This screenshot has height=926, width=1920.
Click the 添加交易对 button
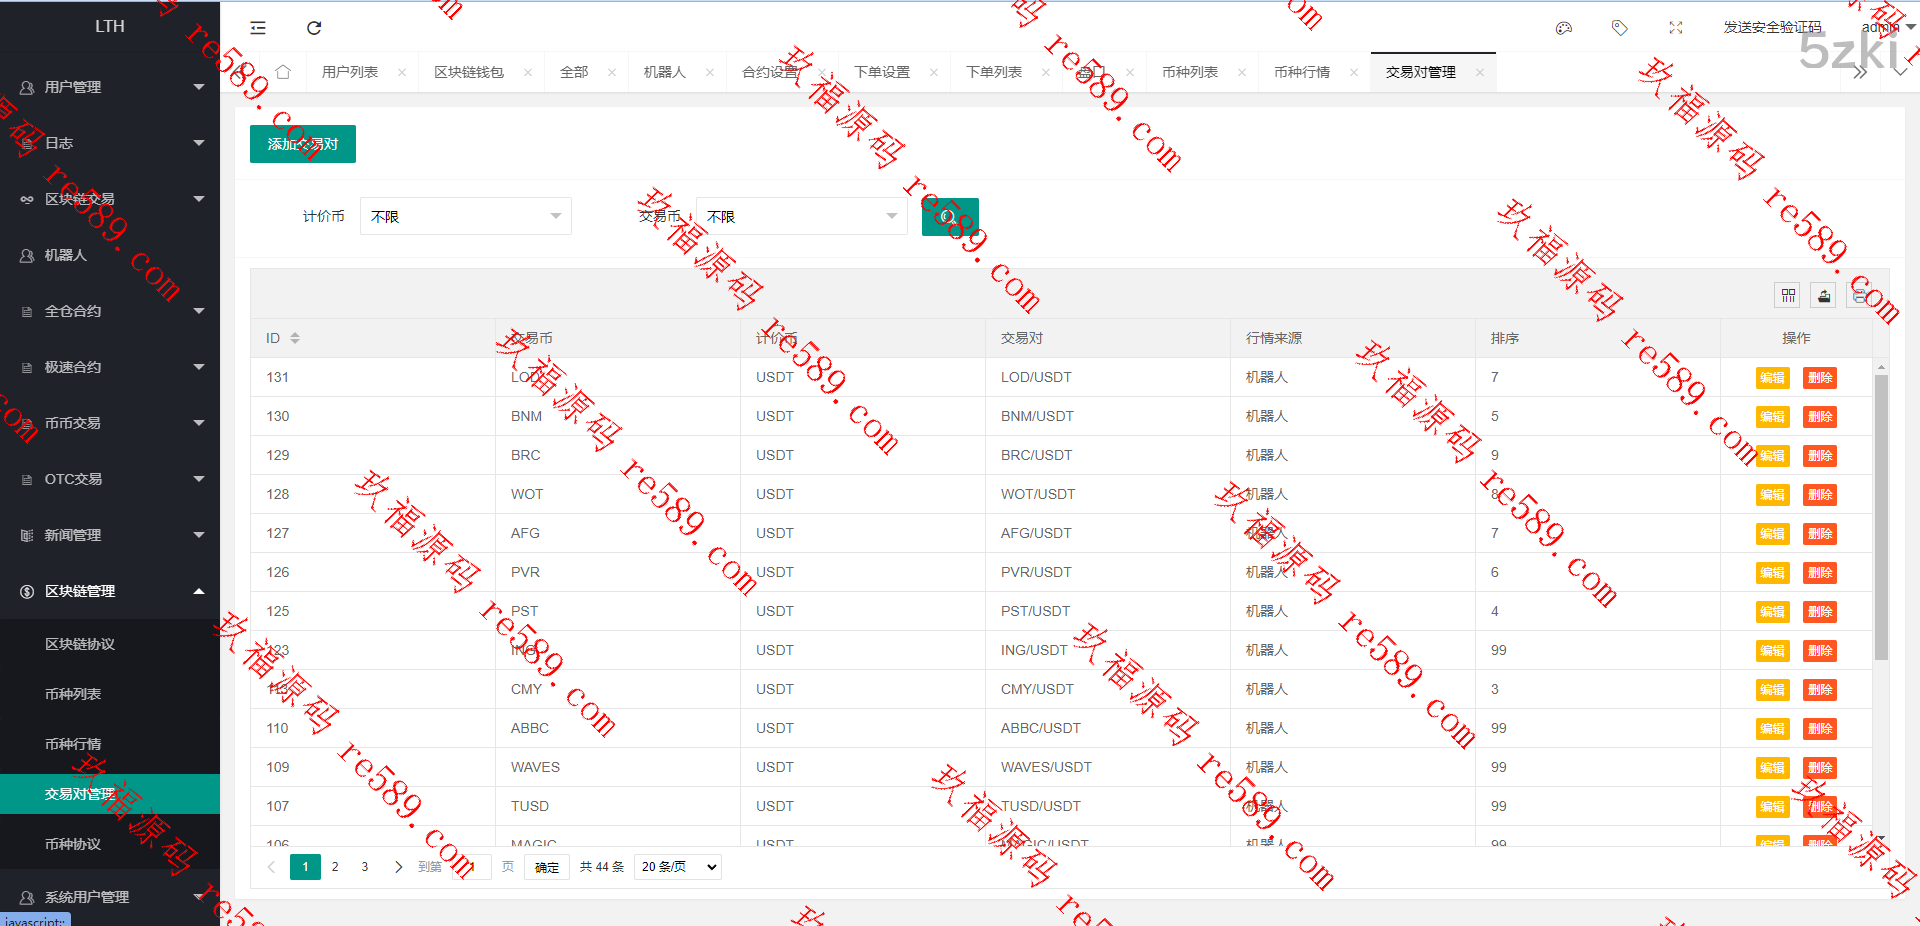tap(303, 144)
